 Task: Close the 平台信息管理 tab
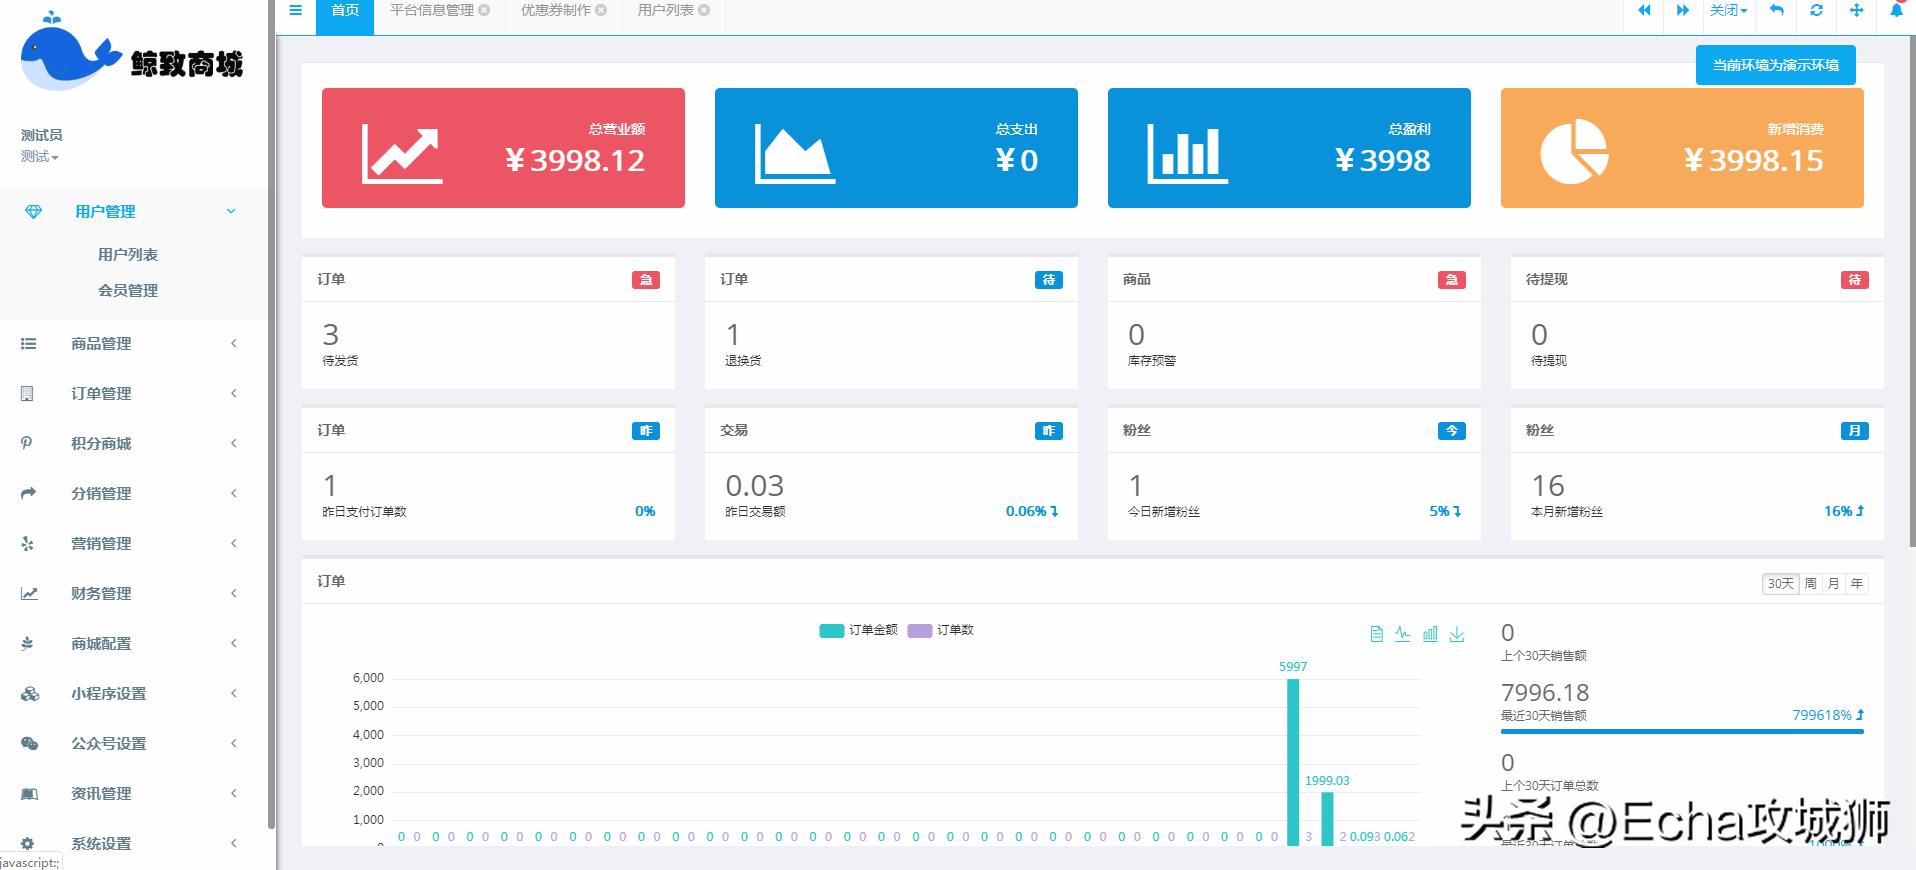tap(484, 11)
